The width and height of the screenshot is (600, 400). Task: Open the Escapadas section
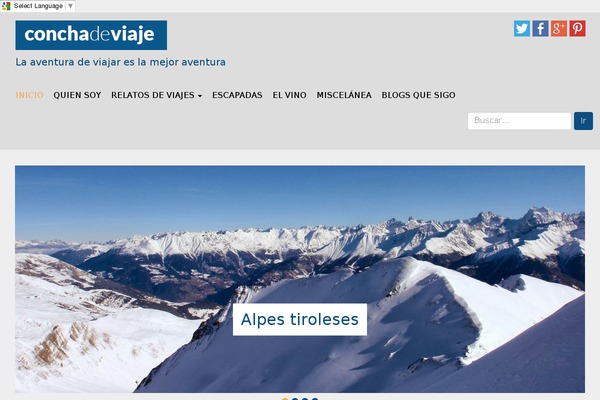click(x=237, y=95)
